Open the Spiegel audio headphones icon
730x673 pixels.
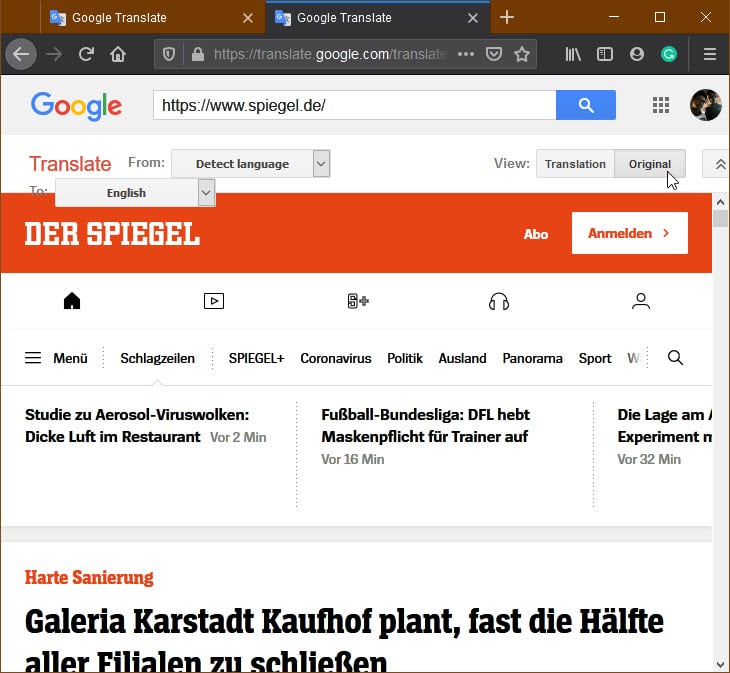tap(499, 301)
